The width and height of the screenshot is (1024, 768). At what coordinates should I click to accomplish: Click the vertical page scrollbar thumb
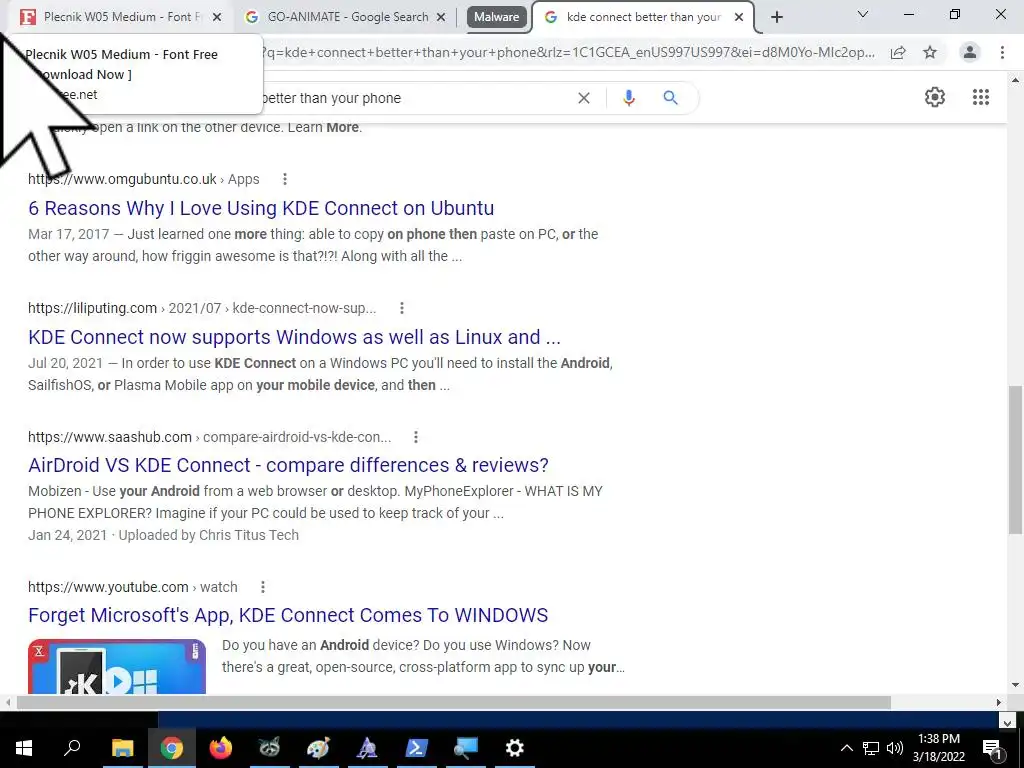click(x=1015, y=459)
